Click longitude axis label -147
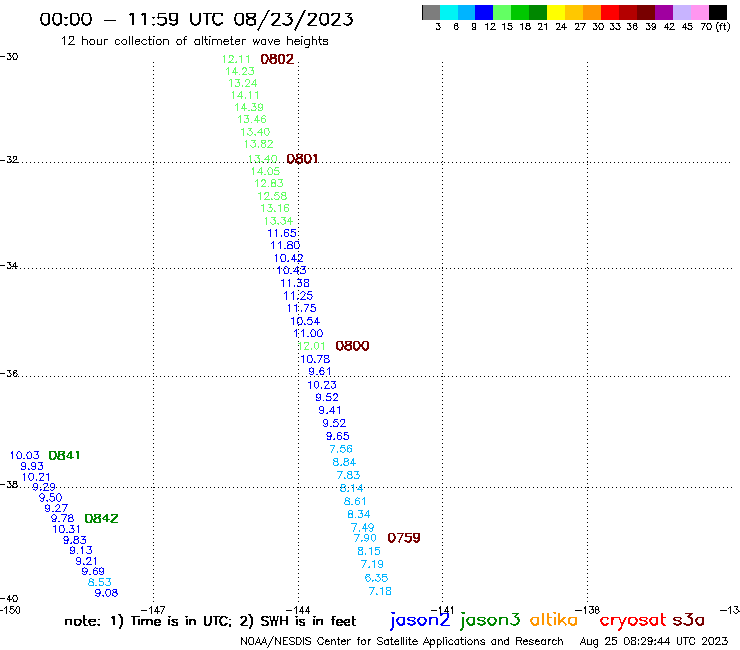Screen dimensions: 740x650 click(x=153, y=610)
